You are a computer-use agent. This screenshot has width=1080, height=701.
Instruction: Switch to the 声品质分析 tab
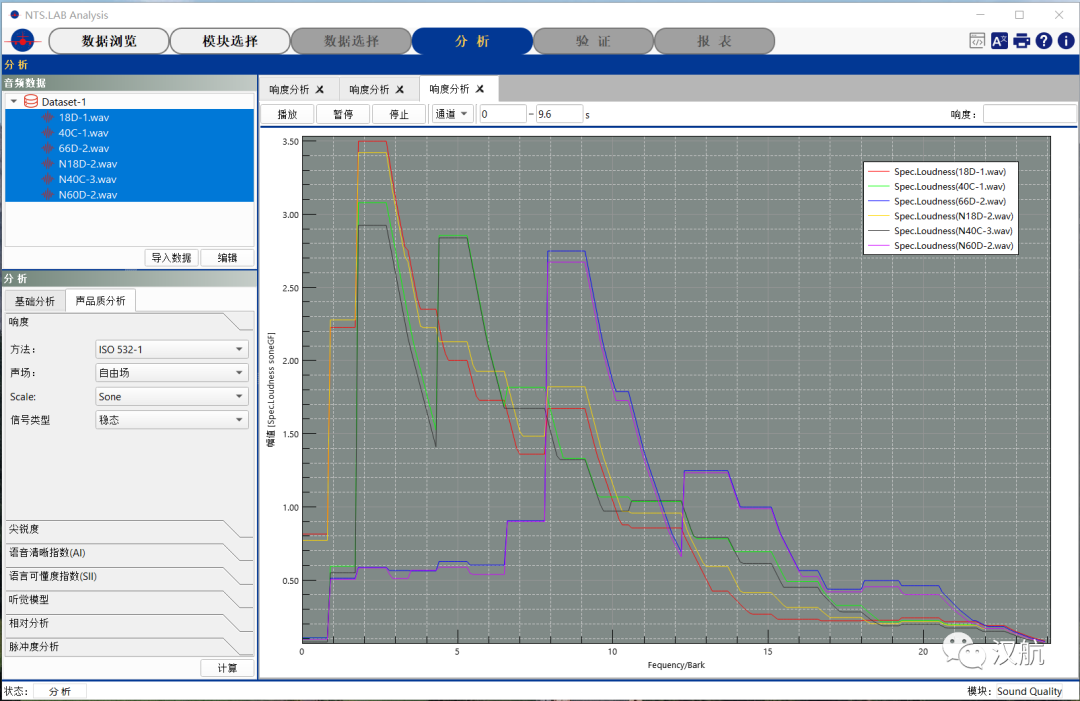(101, 301)
